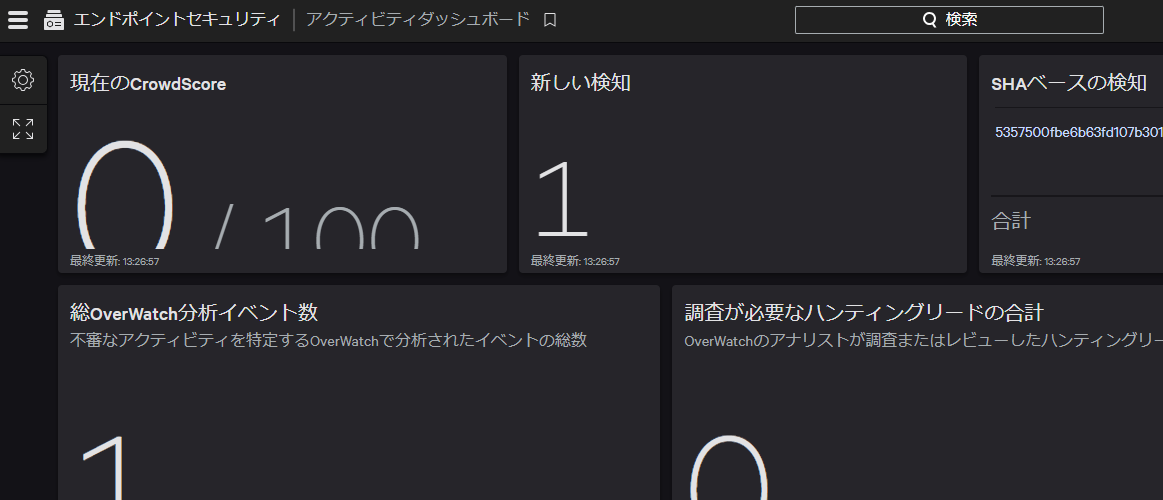Select the 現在のCrowdScore widget title
This screenshot has width=1163, height=500.
point(148,83)
